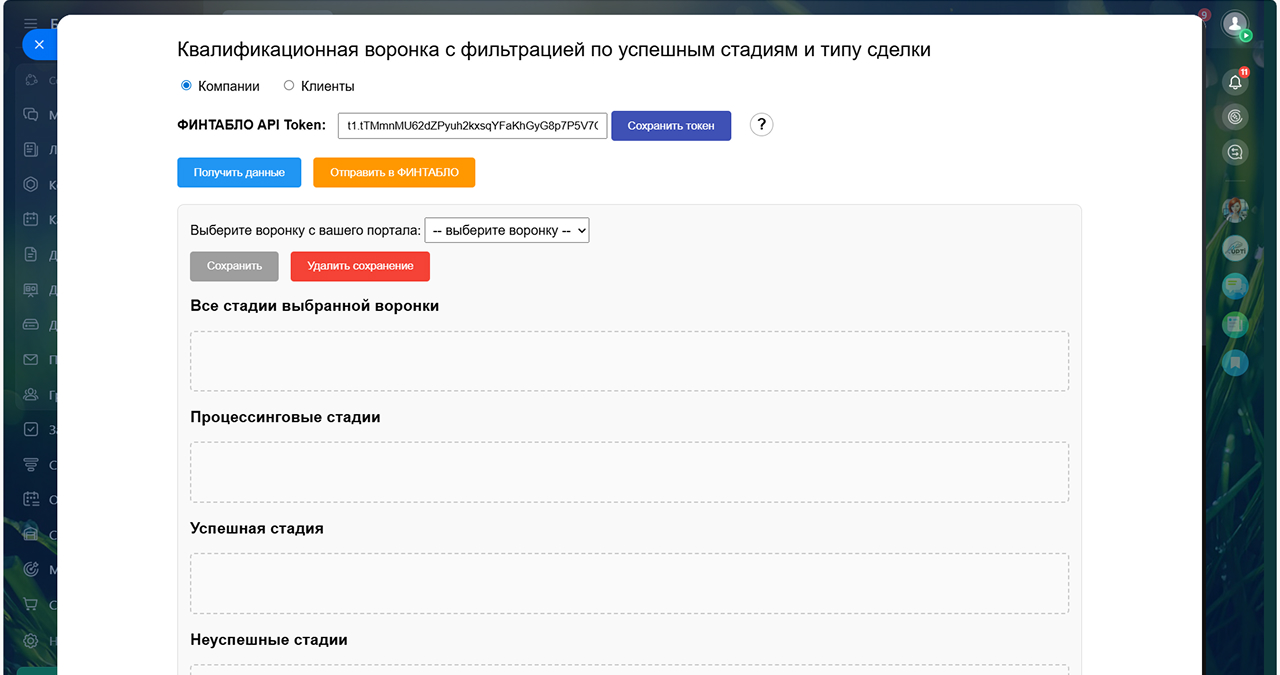Select the Компании radio button

pos(186,86)
